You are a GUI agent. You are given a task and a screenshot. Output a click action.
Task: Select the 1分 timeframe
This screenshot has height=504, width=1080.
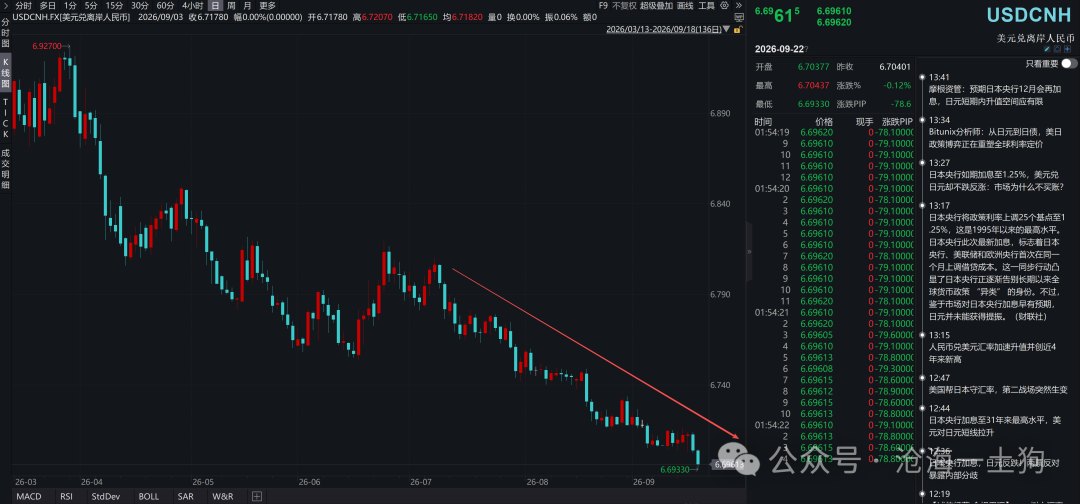coord(70,5)
